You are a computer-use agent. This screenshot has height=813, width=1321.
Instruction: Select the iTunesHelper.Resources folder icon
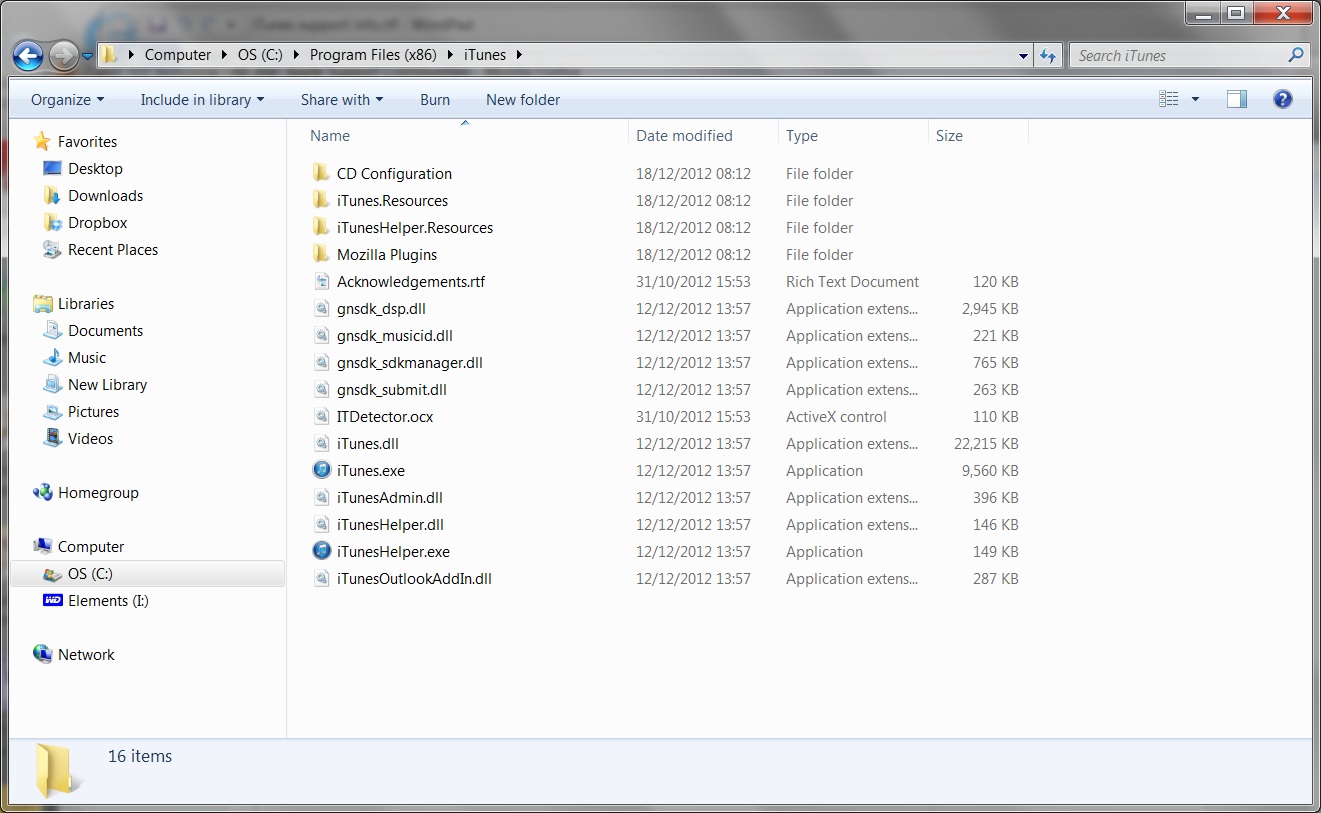click(x=321, y=227)
